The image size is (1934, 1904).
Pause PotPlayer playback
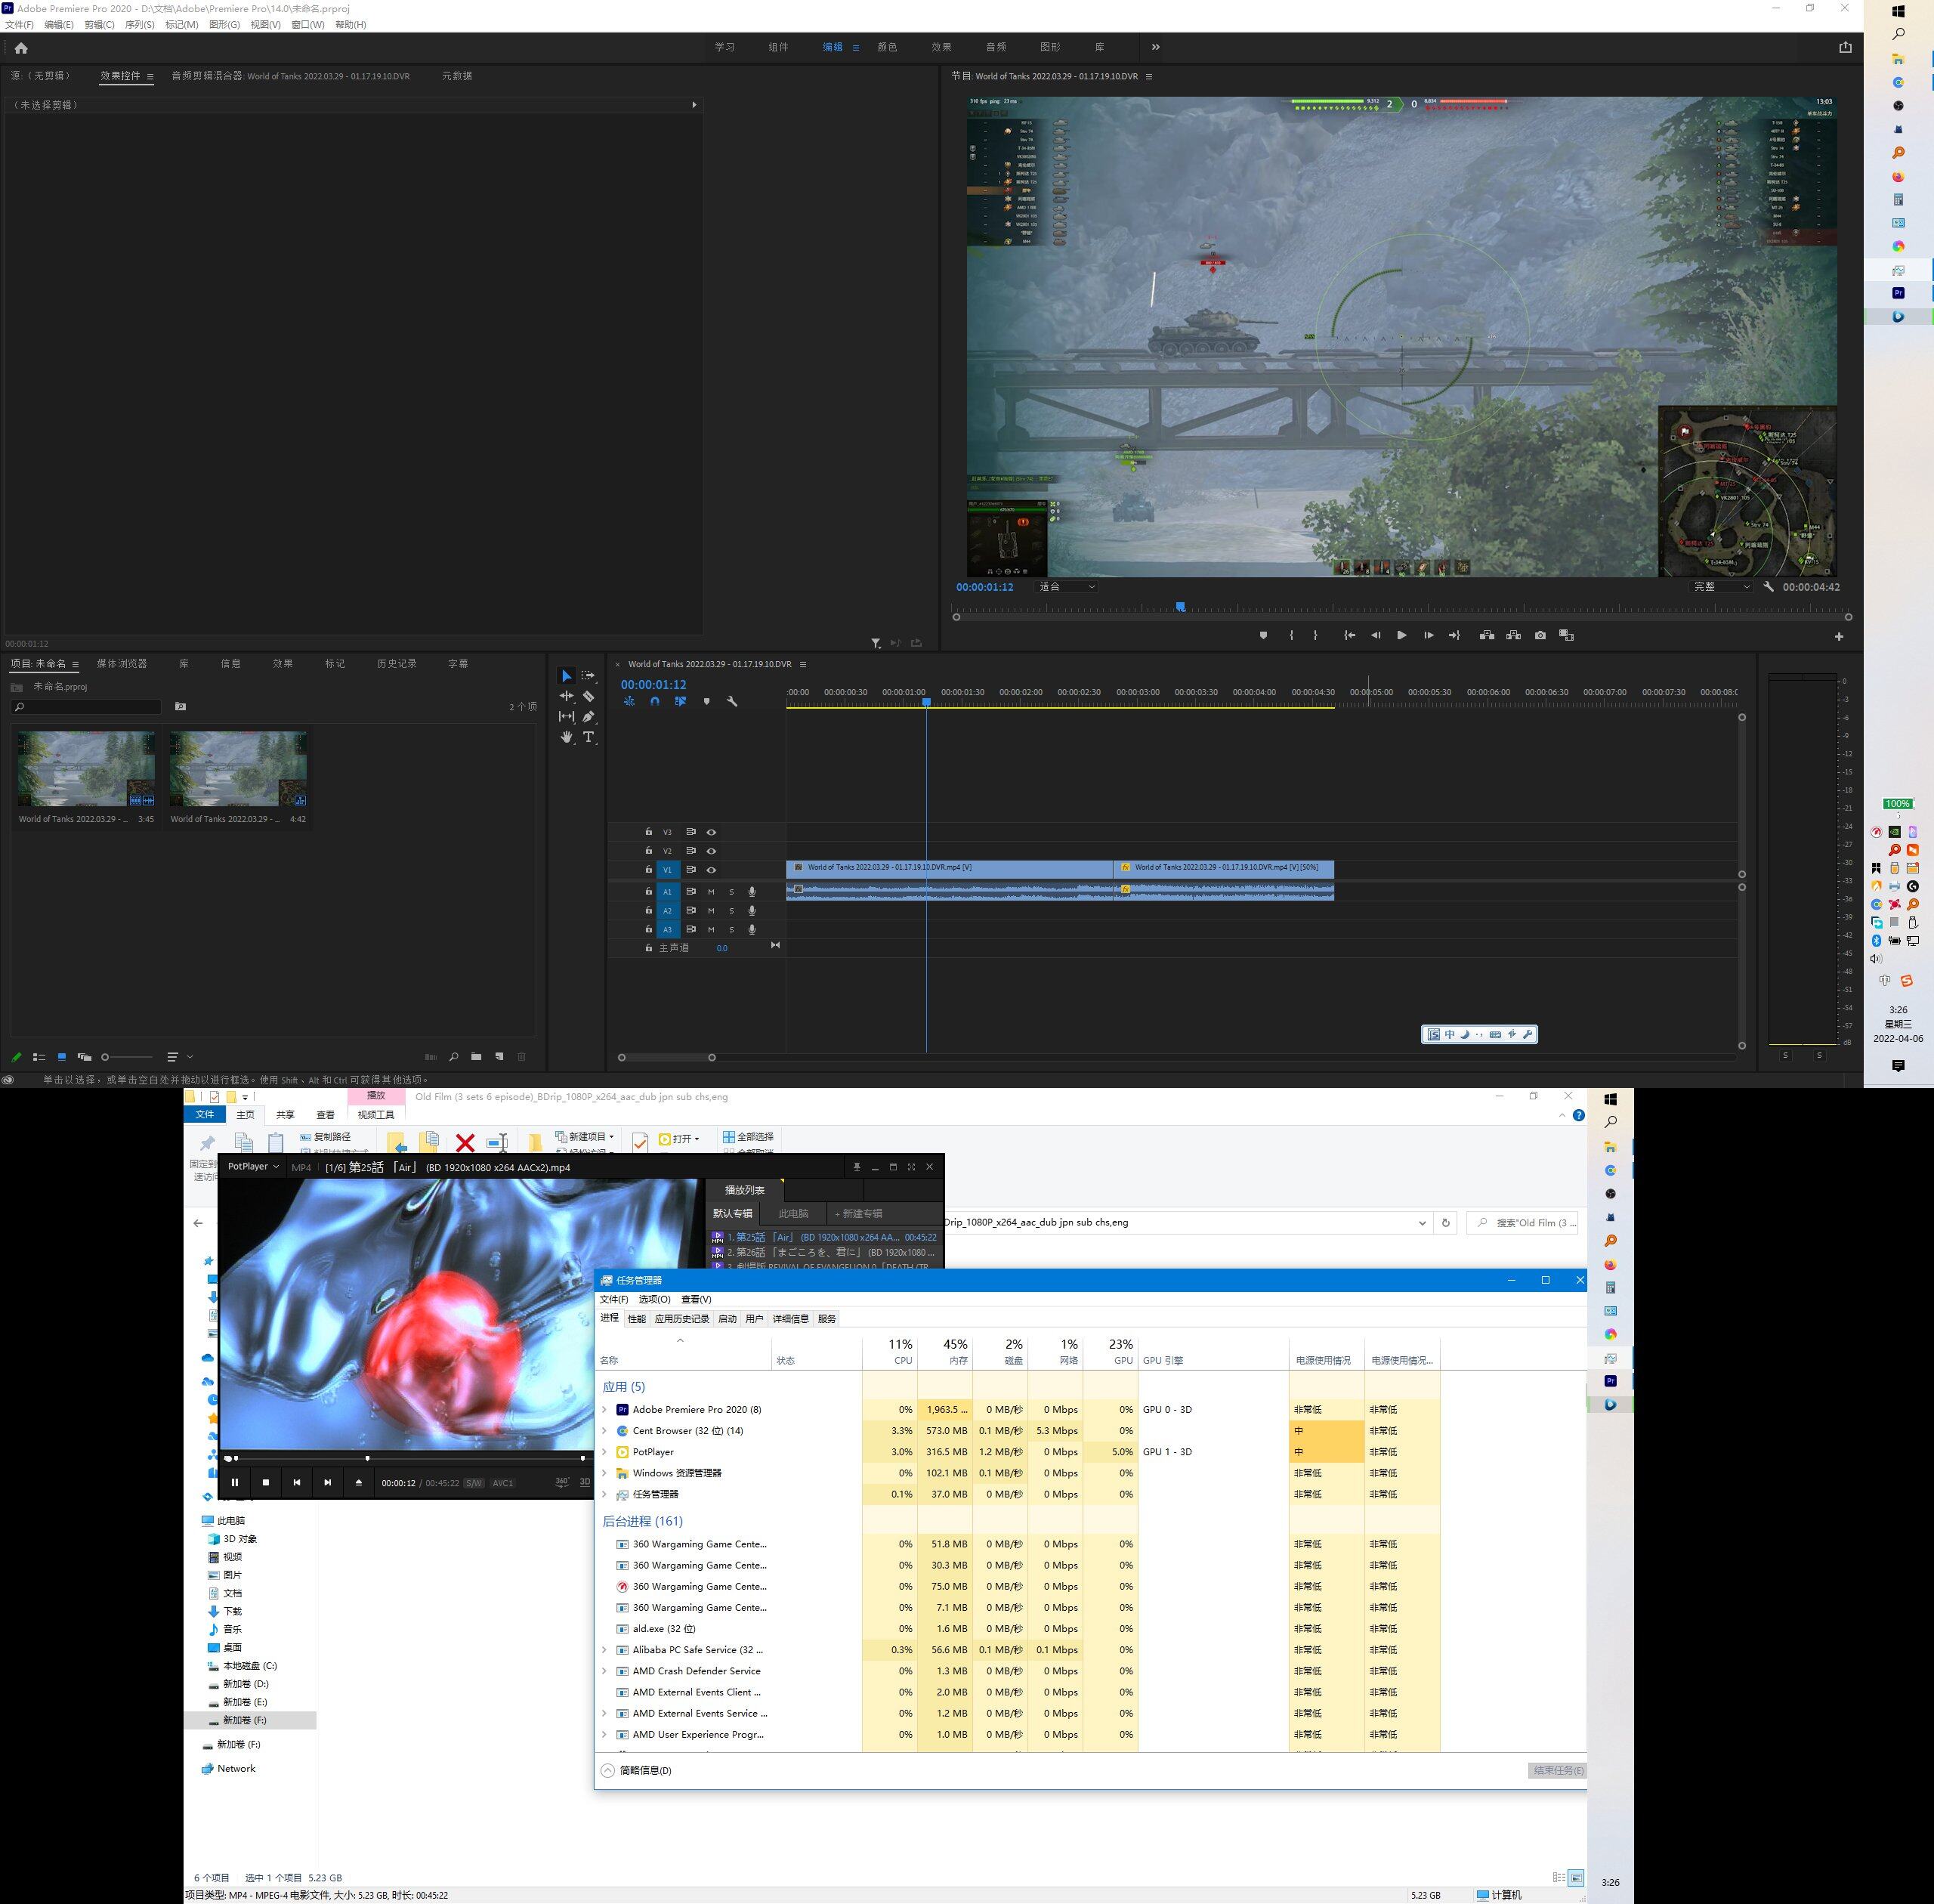coord(235,1482)
